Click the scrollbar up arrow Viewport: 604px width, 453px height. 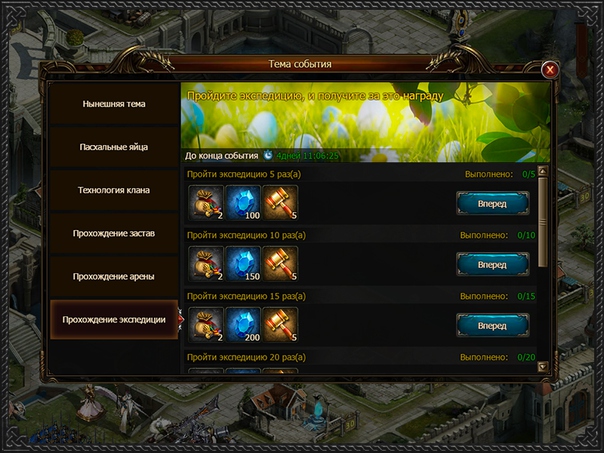(543, 171)
